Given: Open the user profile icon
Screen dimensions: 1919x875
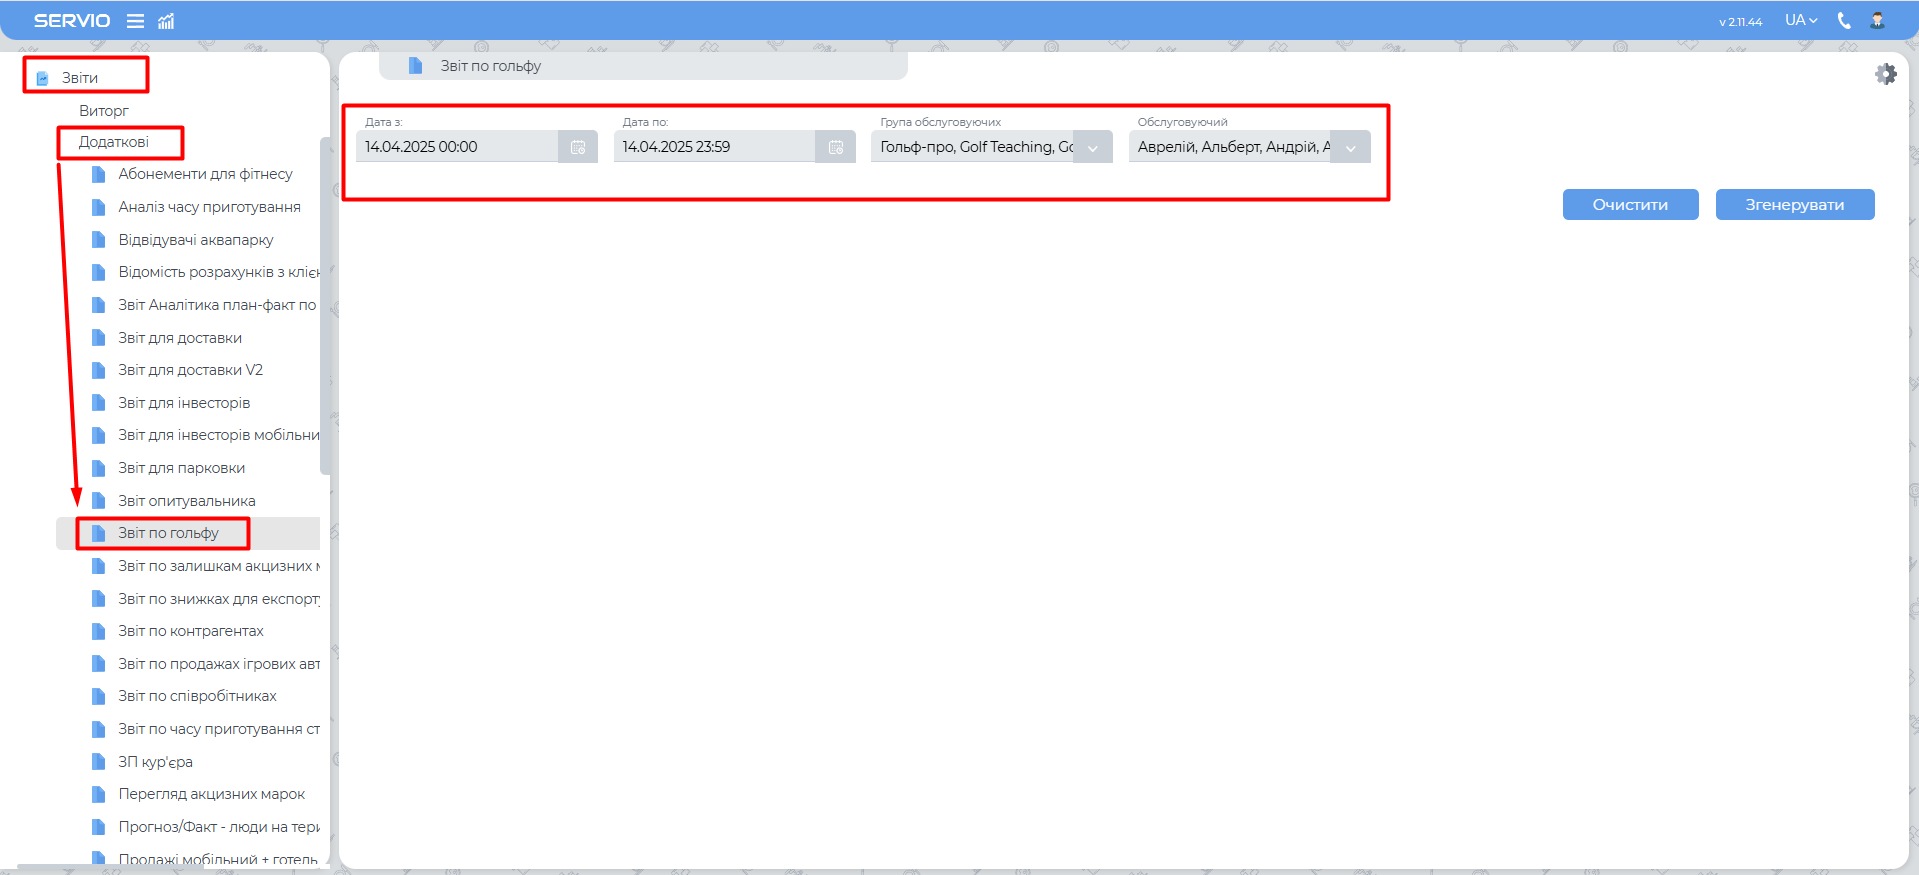Looking at the screenshot, I should coord(1877,21).
